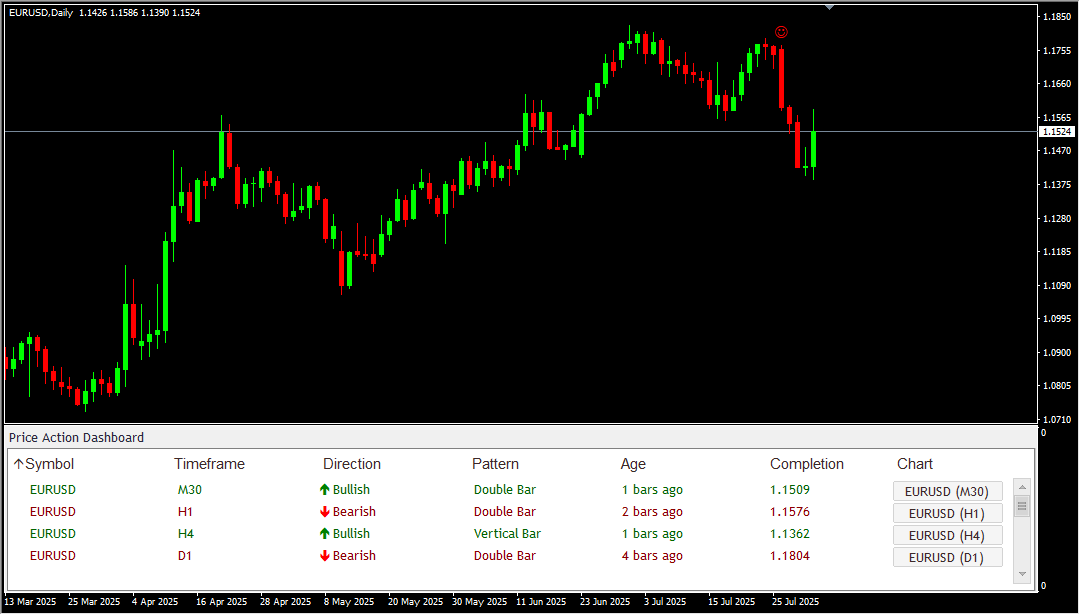The width and height of the screenshot is (1080, 615).
Task: Click the dashboard scrollbar up arrow
Action: pyautogui.click(x=1022, y=486)
